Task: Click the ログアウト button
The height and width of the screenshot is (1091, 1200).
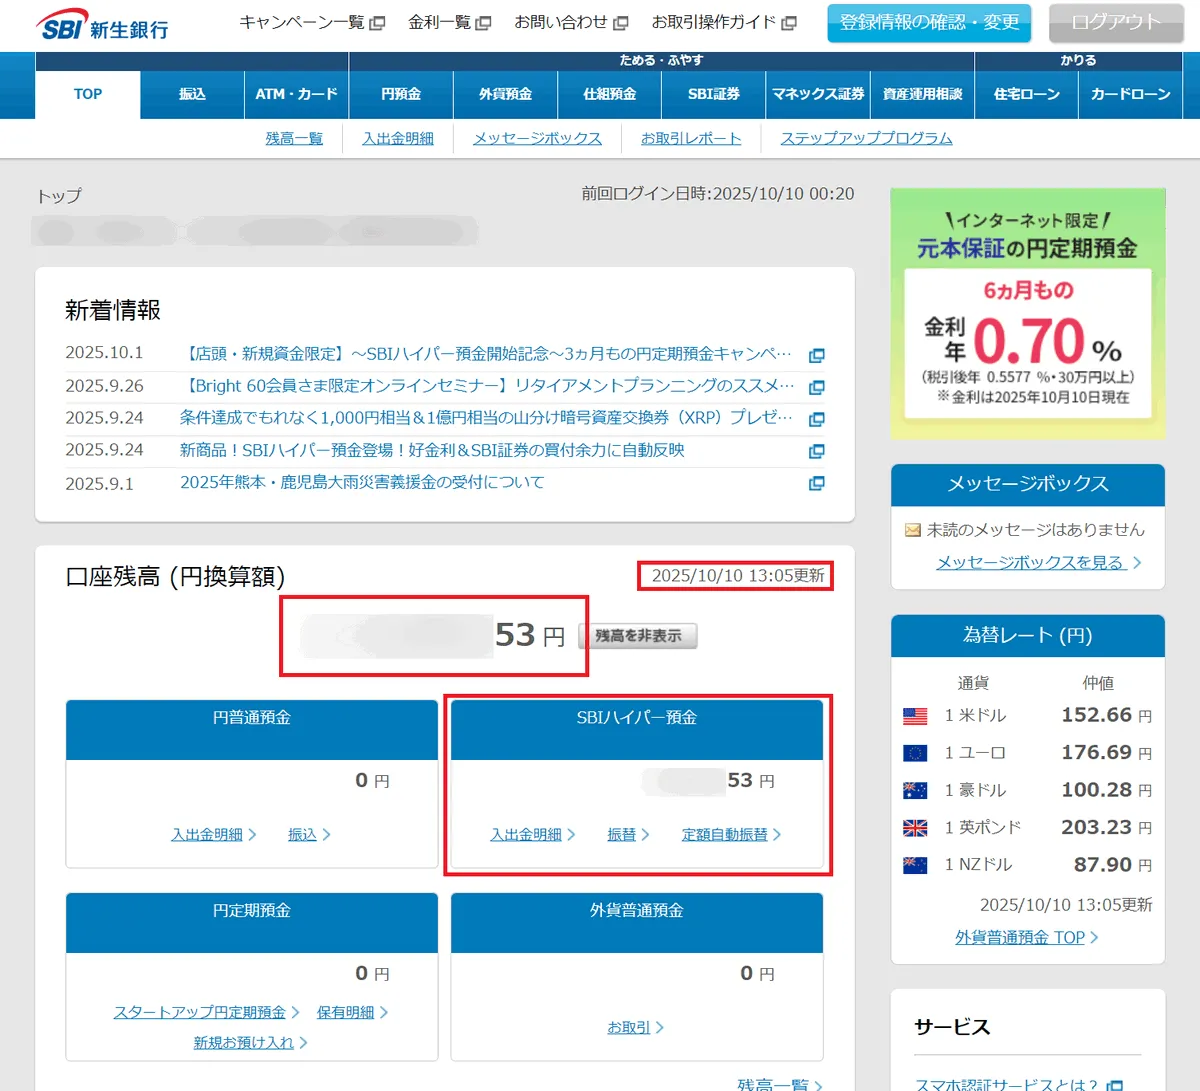Action: (x=1115, y=22)
